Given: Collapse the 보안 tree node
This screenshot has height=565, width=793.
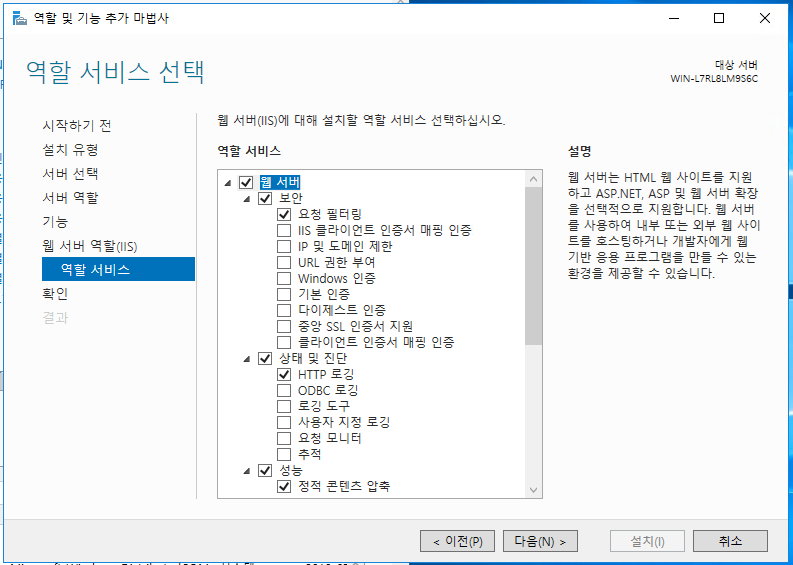Looking at the screenshot, I should click(247, 199).
